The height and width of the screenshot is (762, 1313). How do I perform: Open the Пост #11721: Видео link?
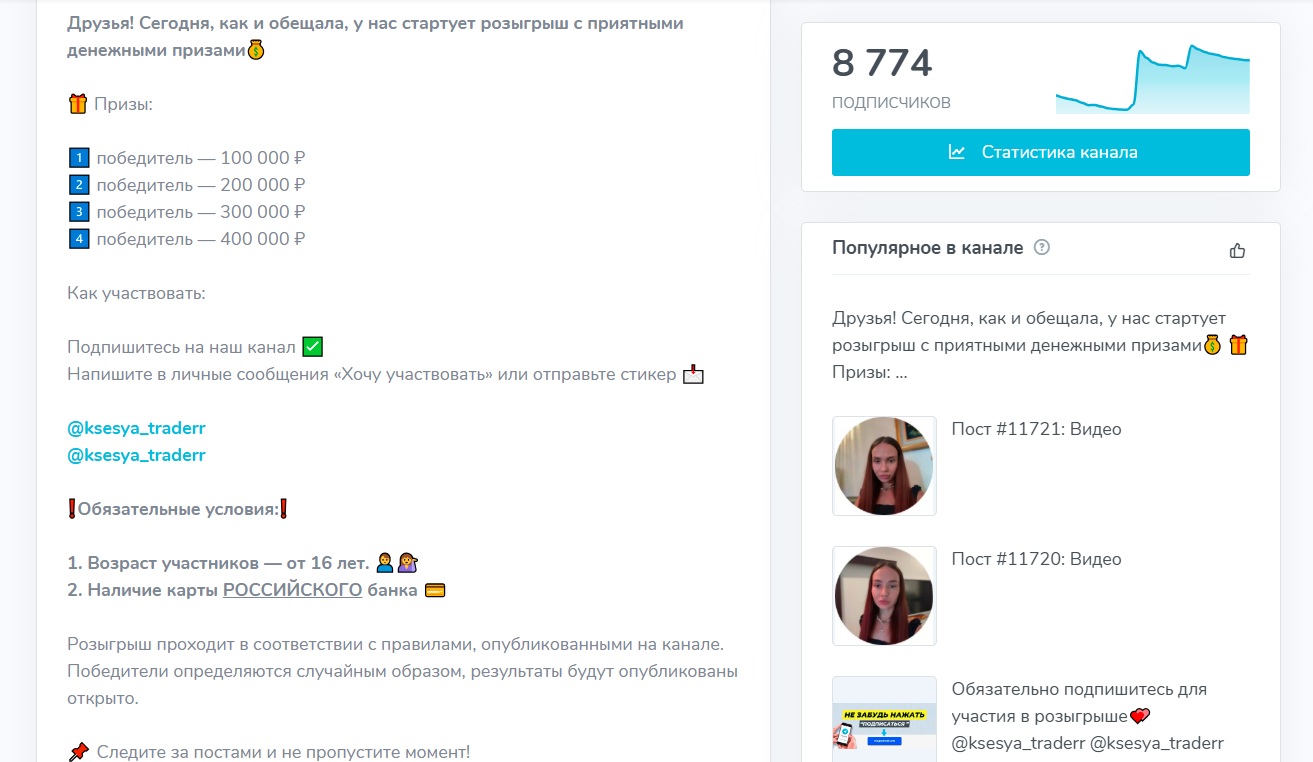1036,429
